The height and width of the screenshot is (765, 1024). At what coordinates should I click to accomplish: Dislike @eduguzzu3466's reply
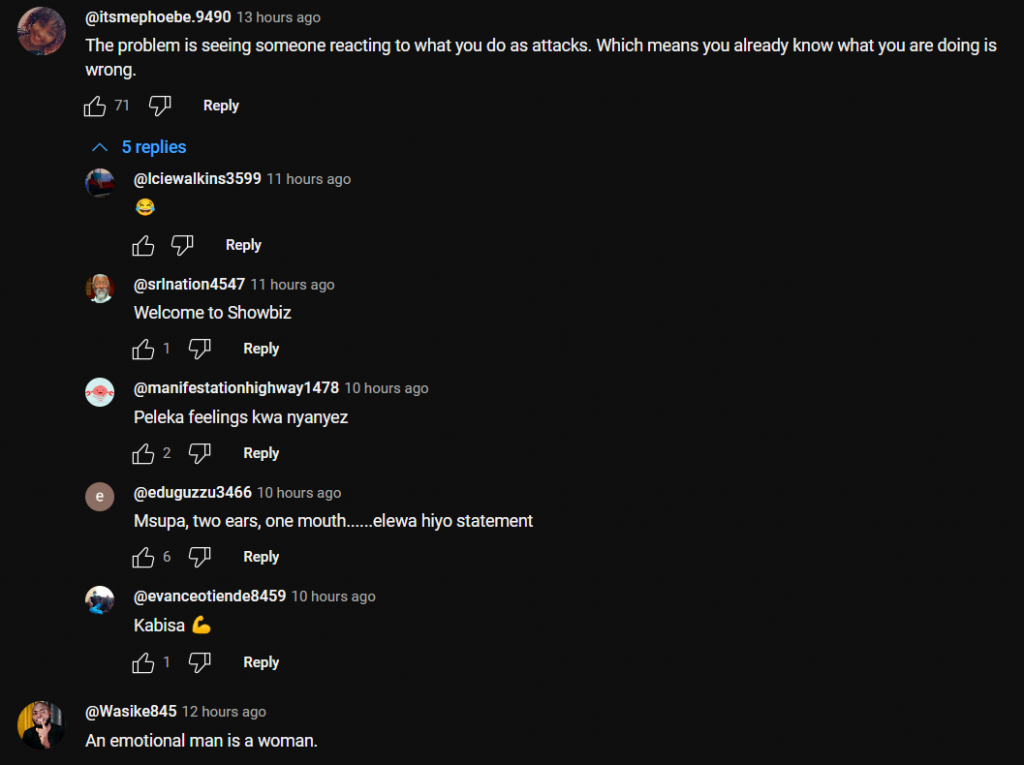click(x=200, y=557)
